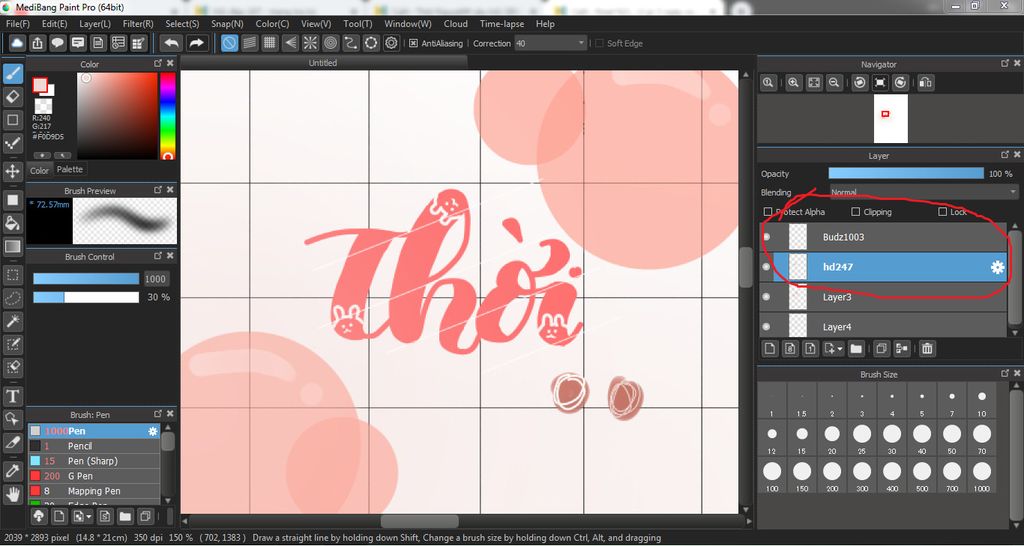
Task: Enable the layer Lock checkbox
Action: [x=942, y=212]
